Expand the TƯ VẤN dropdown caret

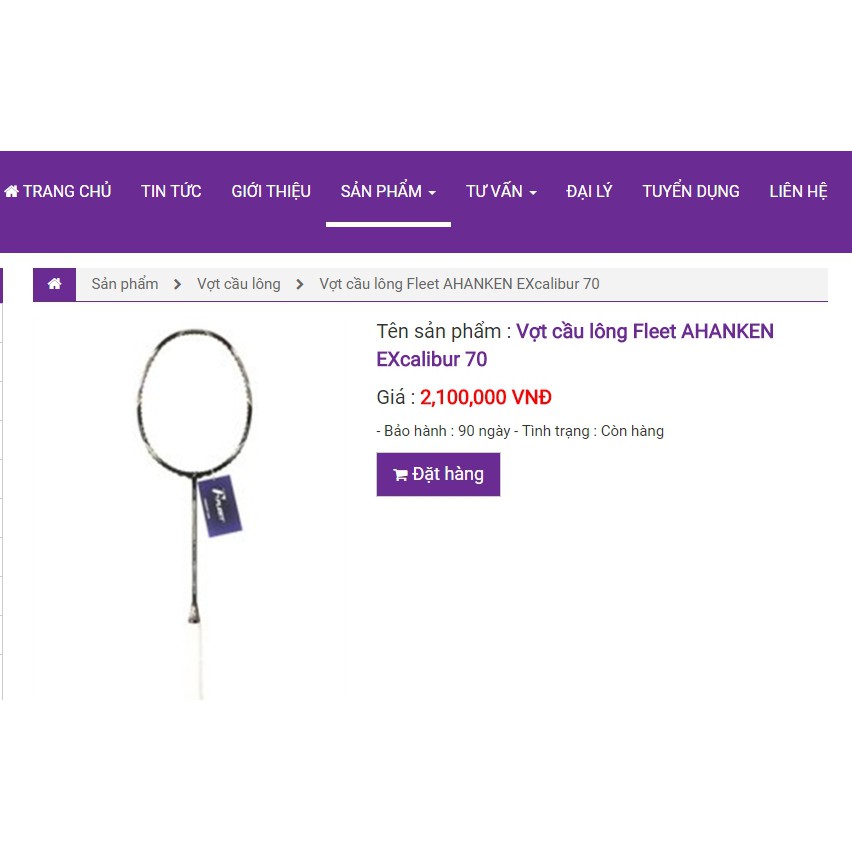click(x=533, y=193)
